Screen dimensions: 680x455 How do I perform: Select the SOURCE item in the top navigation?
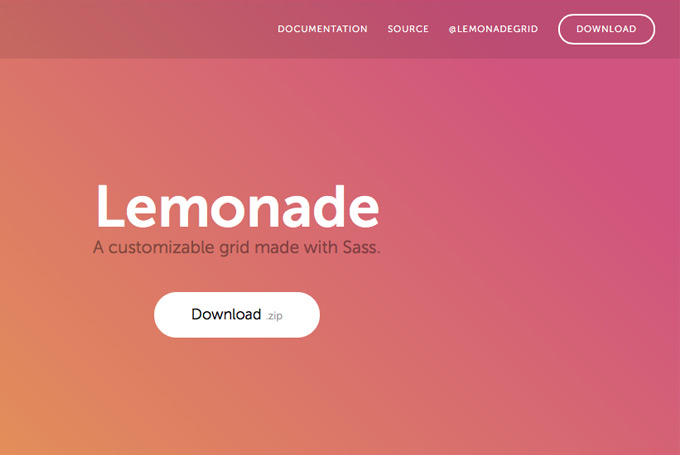[408, 29]
